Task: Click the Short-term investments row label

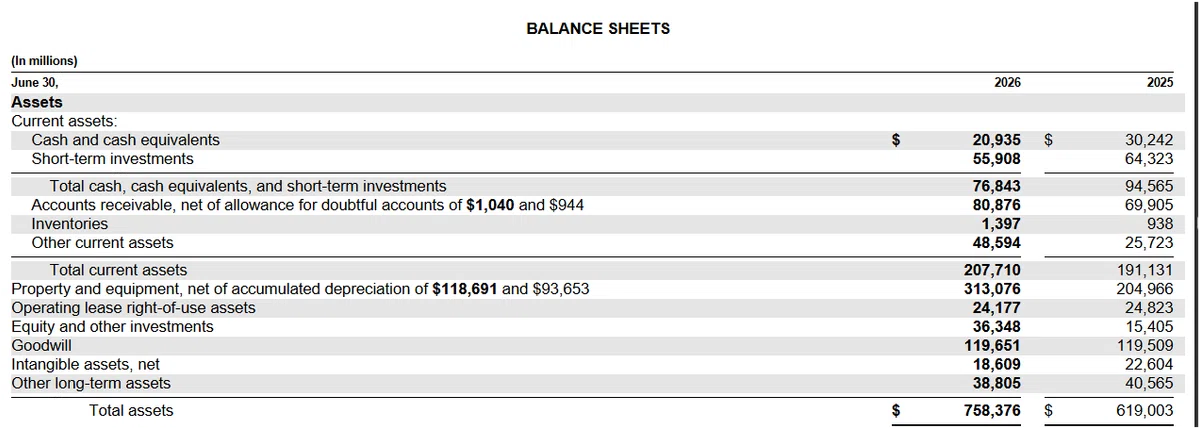Action: pyautogui.click(x=113, y=158)
